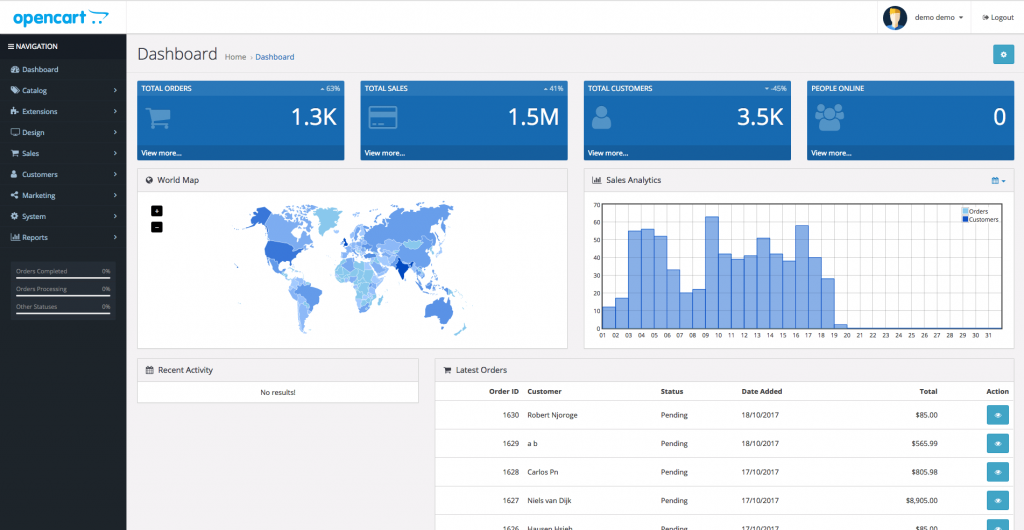1024x530 pixels.
Task: Click View more under Total Customers
Action: click(x=608, y=153)
